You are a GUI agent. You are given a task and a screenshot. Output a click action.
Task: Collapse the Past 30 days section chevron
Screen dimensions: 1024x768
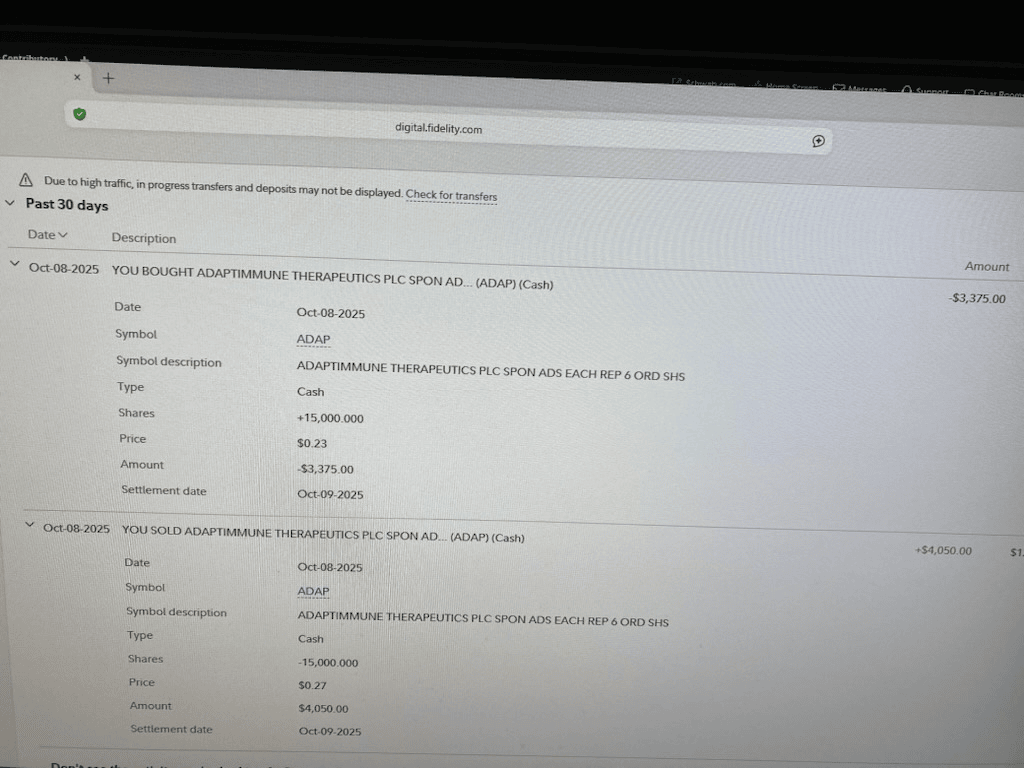click(10, 202)
